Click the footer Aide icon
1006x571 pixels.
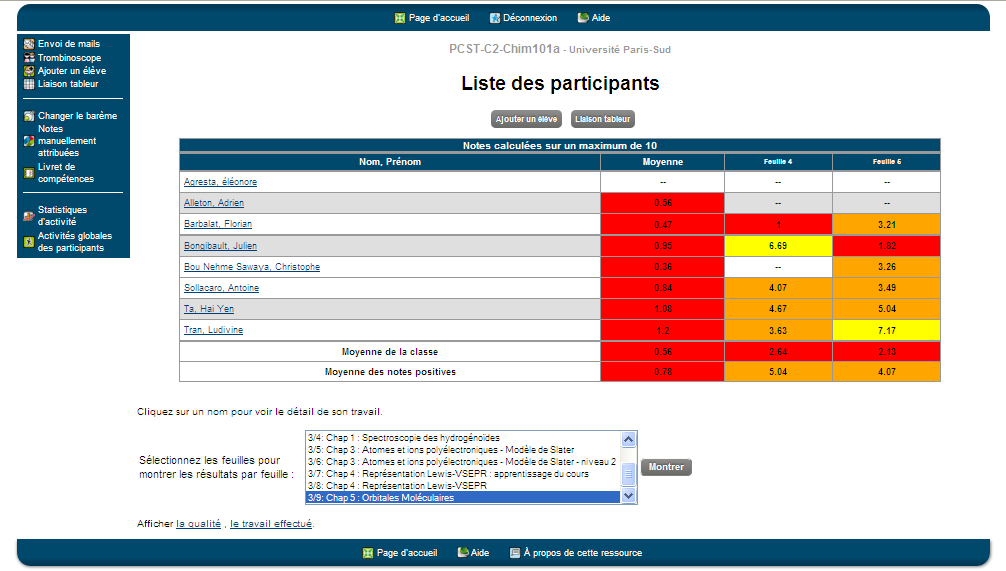463,552
